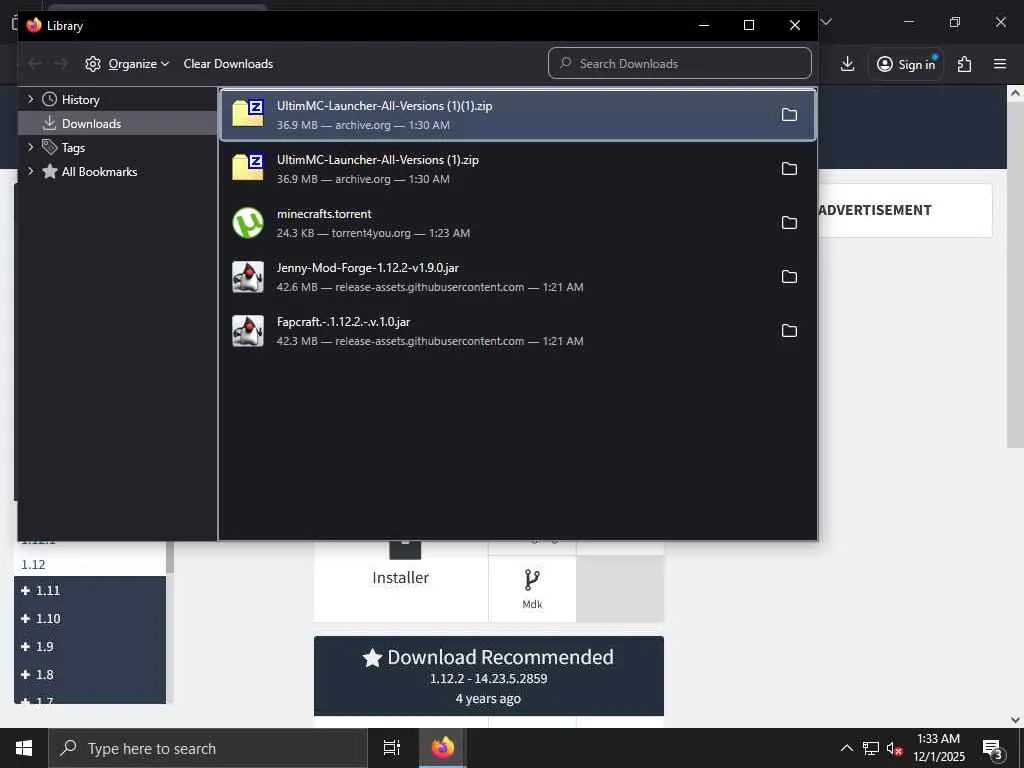Select the UltimMC-Launcher-All-Versions (1)(1).zip filename
Screen dimensions: 1024x768
[x=385, y=106]
